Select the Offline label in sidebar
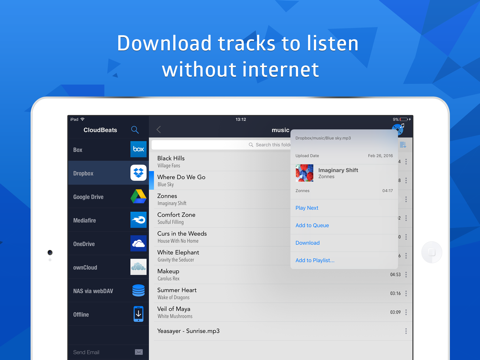Screen dimensions: 480x360 [x=81, y=315]
